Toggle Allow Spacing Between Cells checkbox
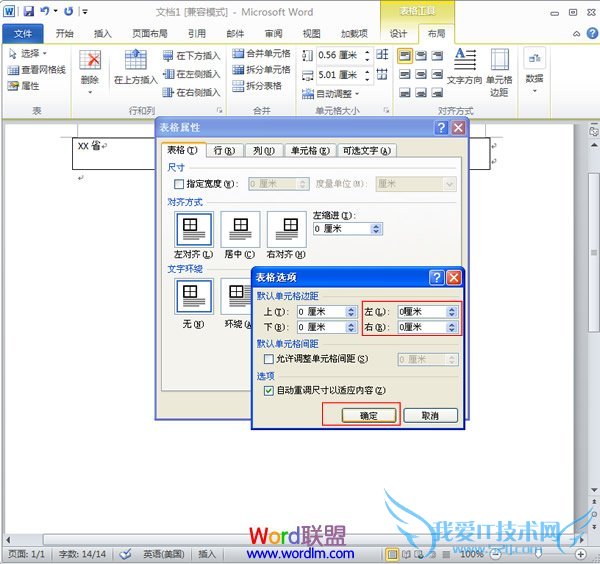This screenshot has width=600, height=564. pos(269,359)
